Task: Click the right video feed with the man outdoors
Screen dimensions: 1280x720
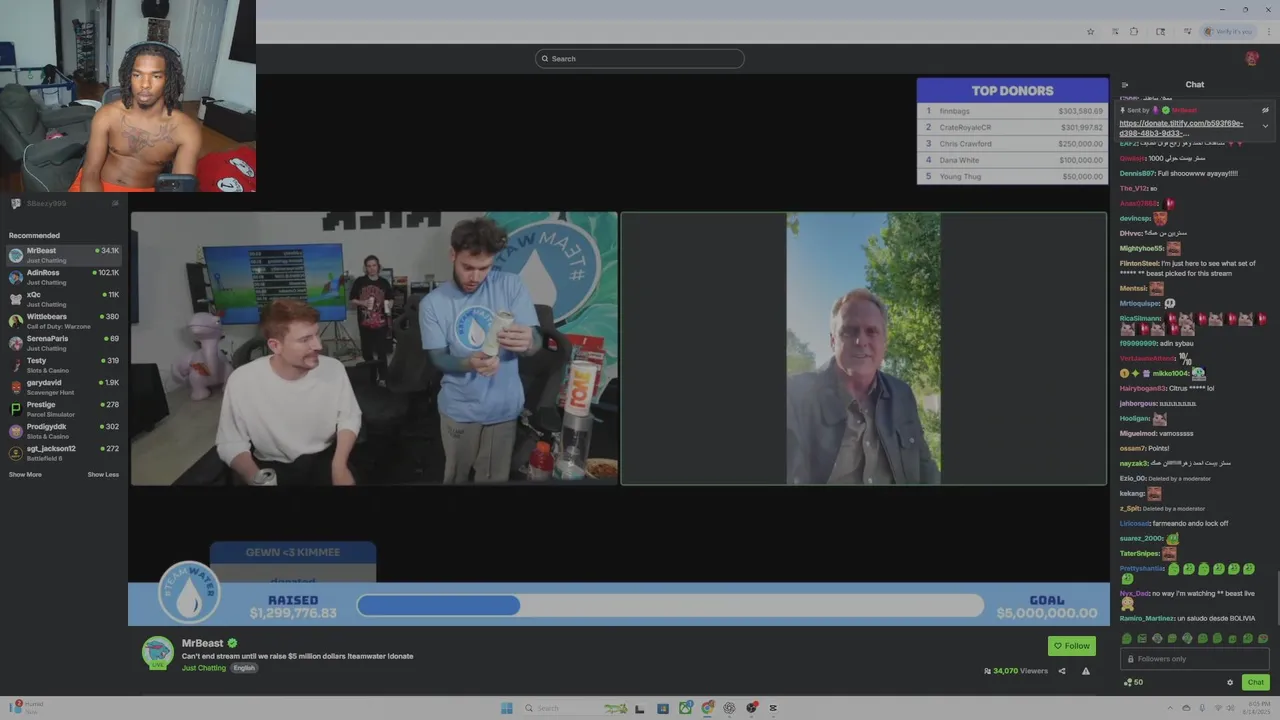Action: pyautogui.click(x=863, y=348)
